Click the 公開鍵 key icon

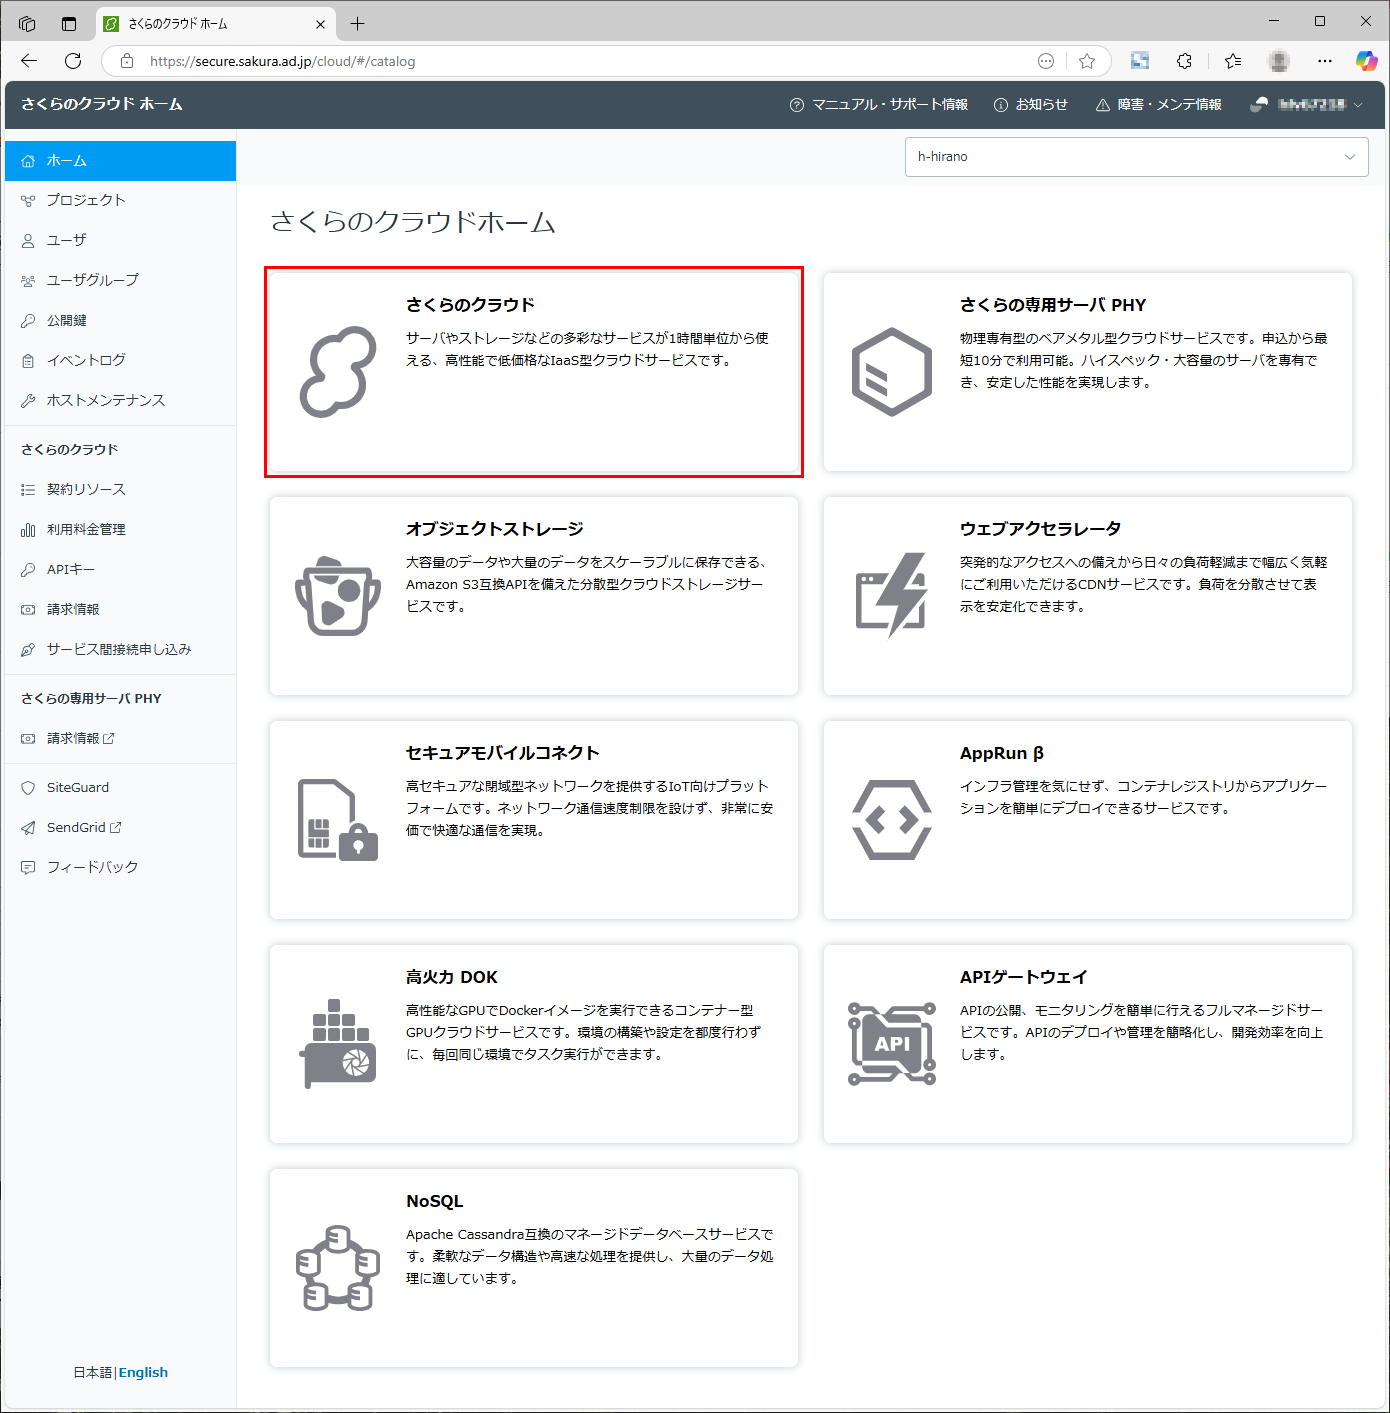coord(28,321)
